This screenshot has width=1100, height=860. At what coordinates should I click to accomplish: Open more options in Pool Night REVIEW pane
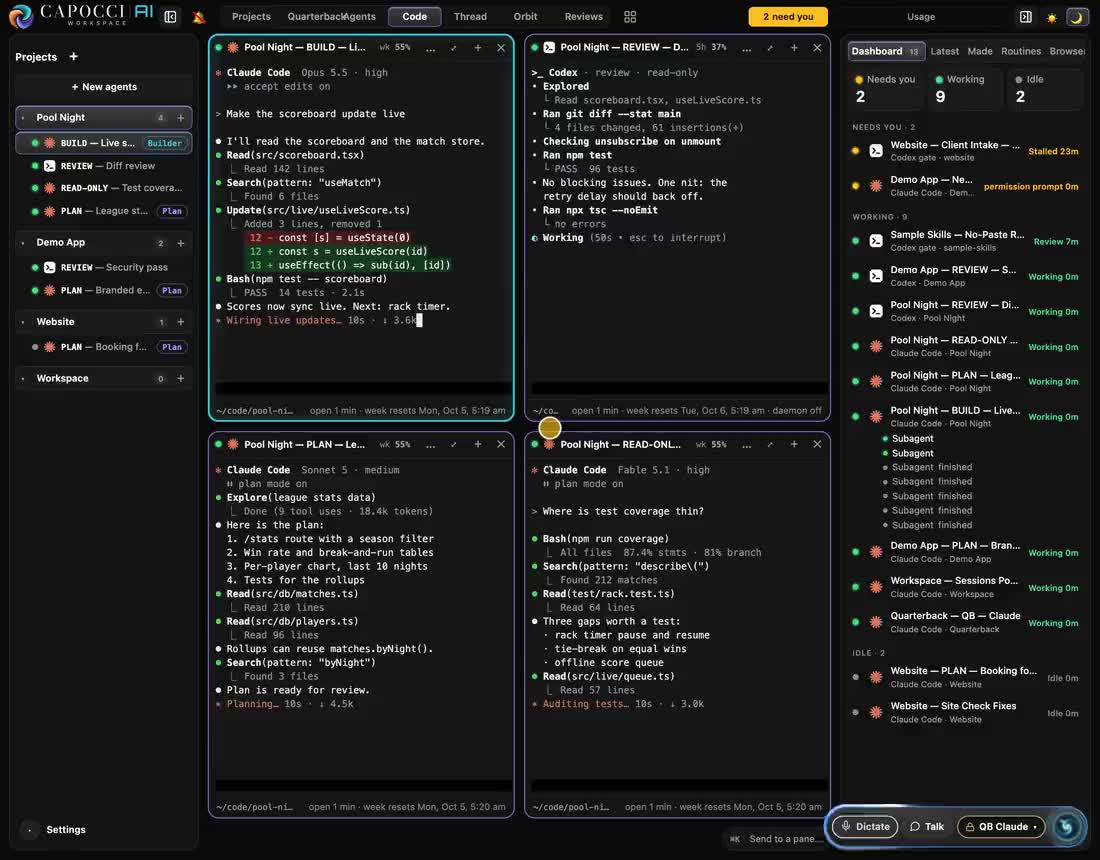[x=746, y=48]
